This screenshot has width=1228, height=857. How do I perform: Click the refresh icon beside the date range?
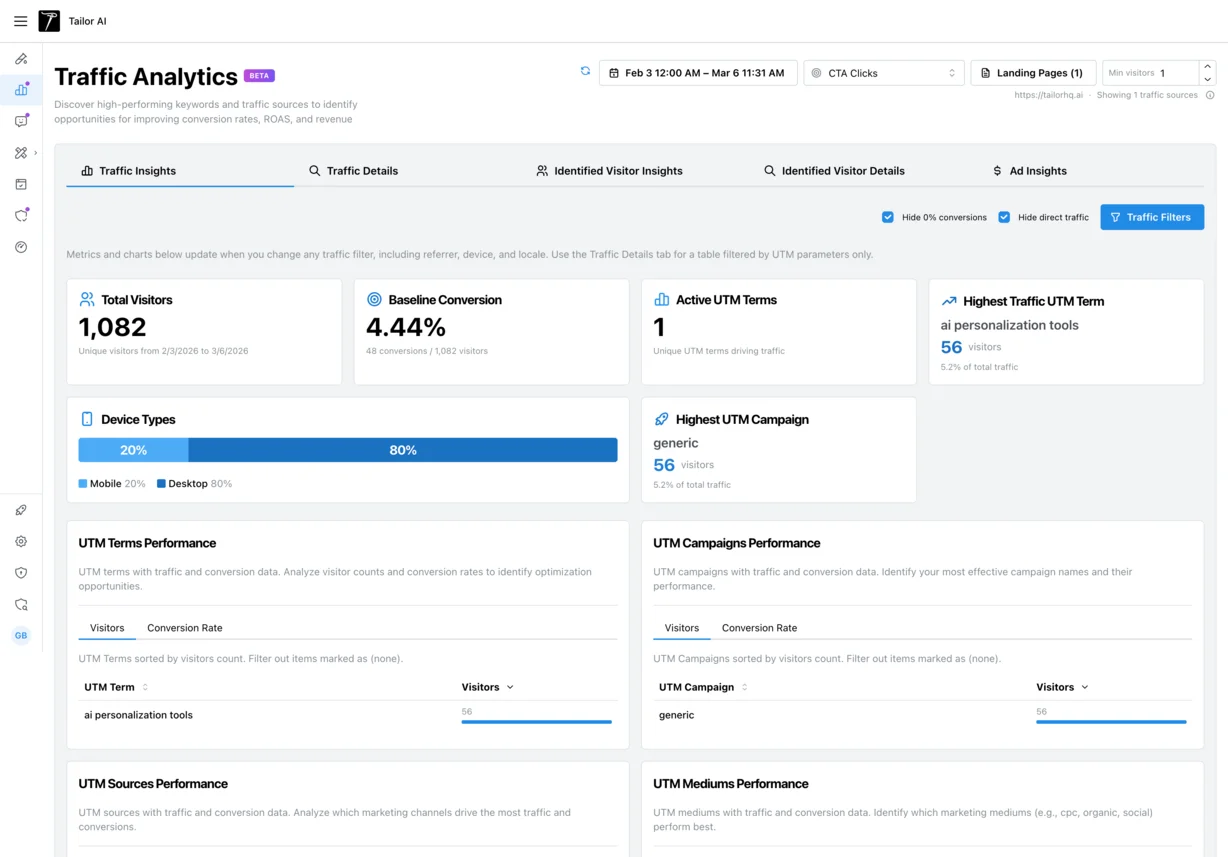click(x=585, y=71)
